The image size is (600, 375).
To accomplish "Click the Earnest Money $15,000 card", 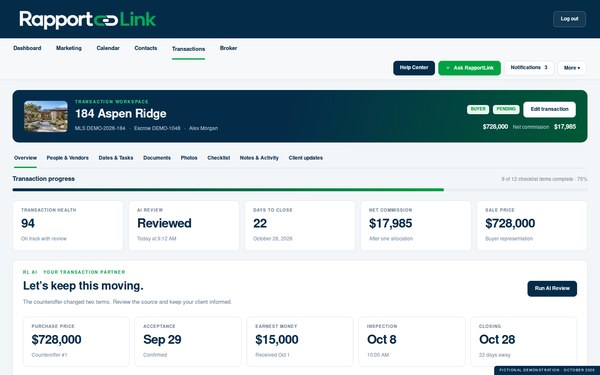I will pyautogui.click(x=300, y=341).
